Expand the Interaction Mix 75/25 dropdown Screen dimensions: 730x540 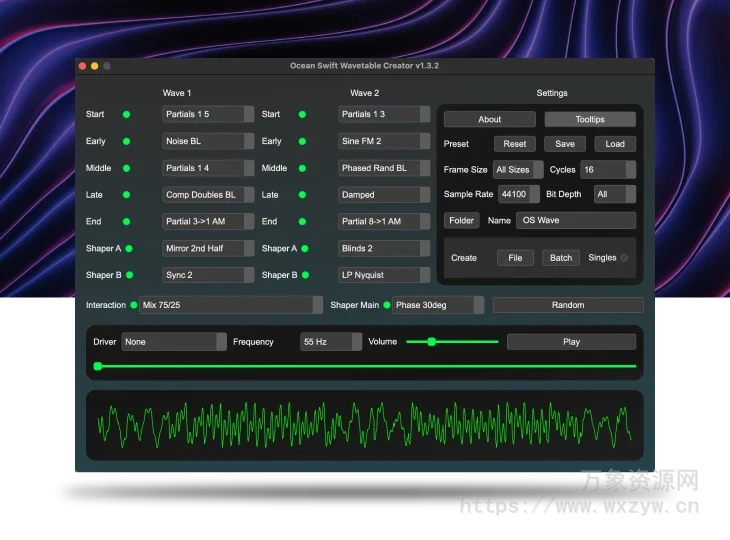tap(231, 305)
